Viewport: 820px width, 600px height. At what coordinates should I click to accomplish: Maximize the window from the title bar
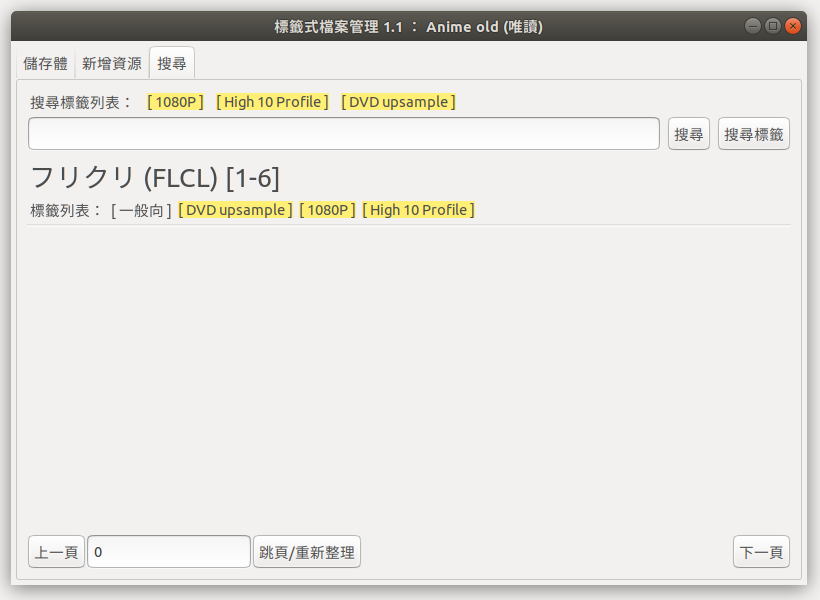[773, 26]
